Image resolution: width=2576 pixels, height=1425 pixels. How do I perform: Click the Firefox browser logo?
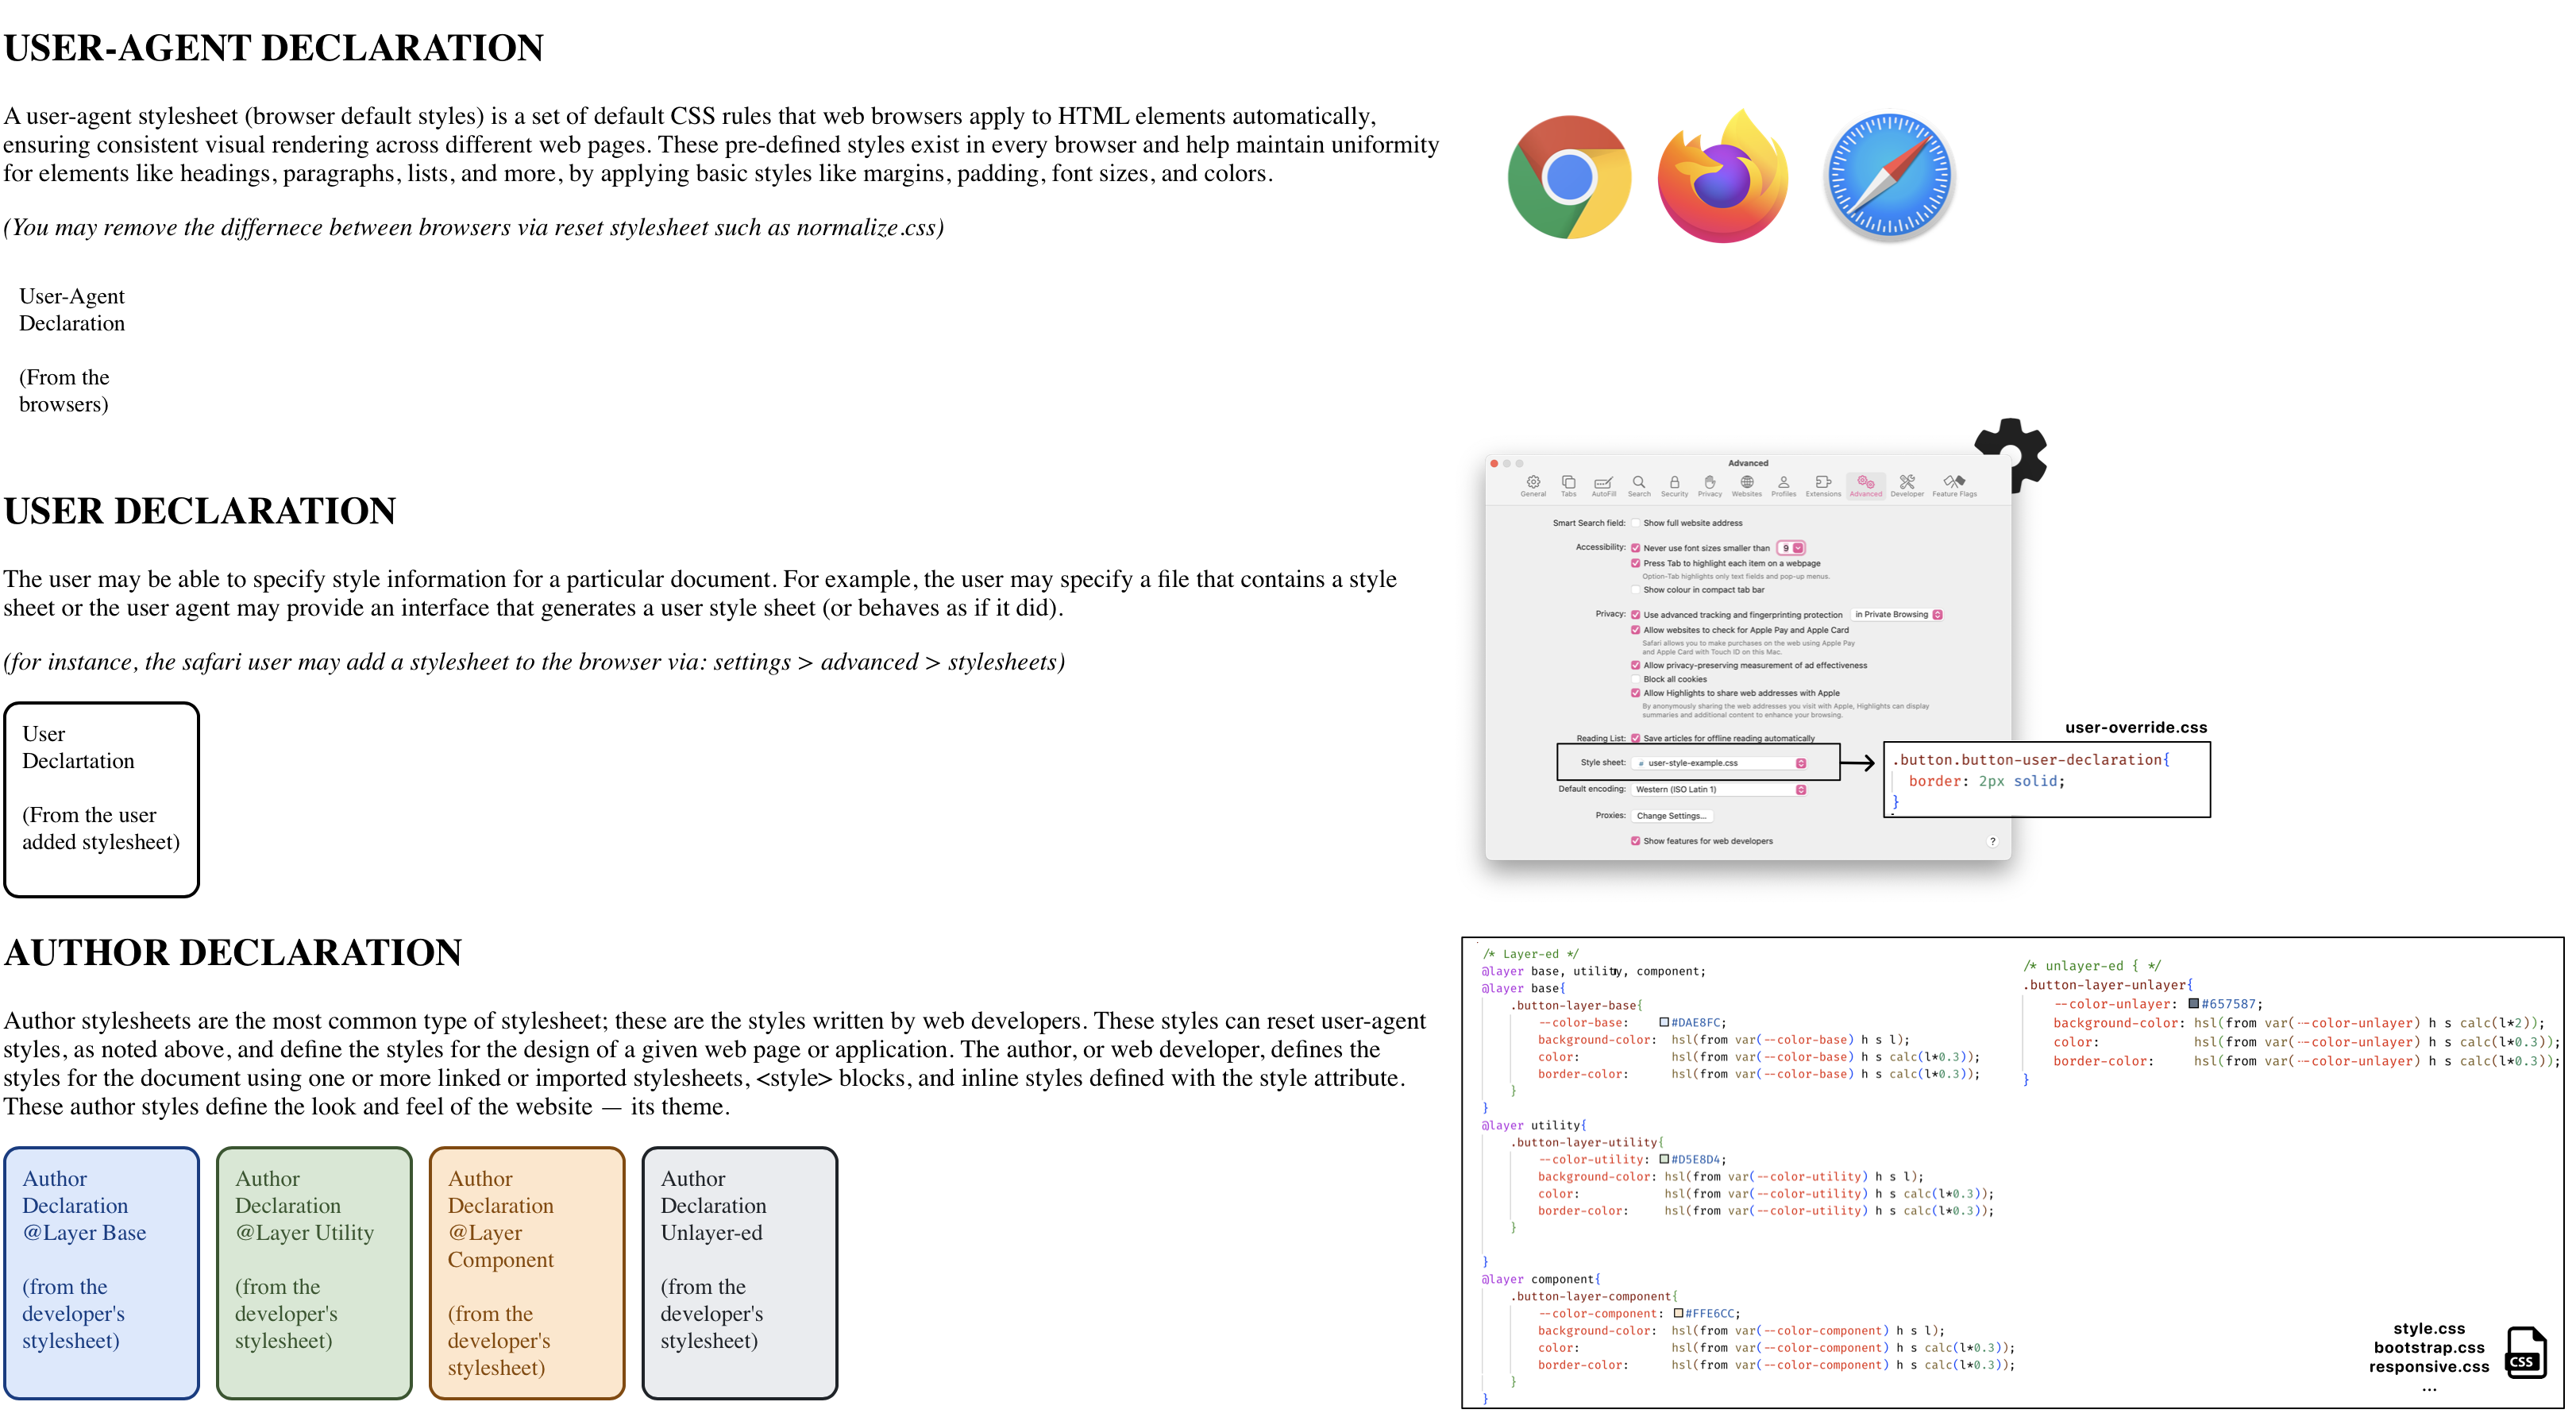point(1722,177)
